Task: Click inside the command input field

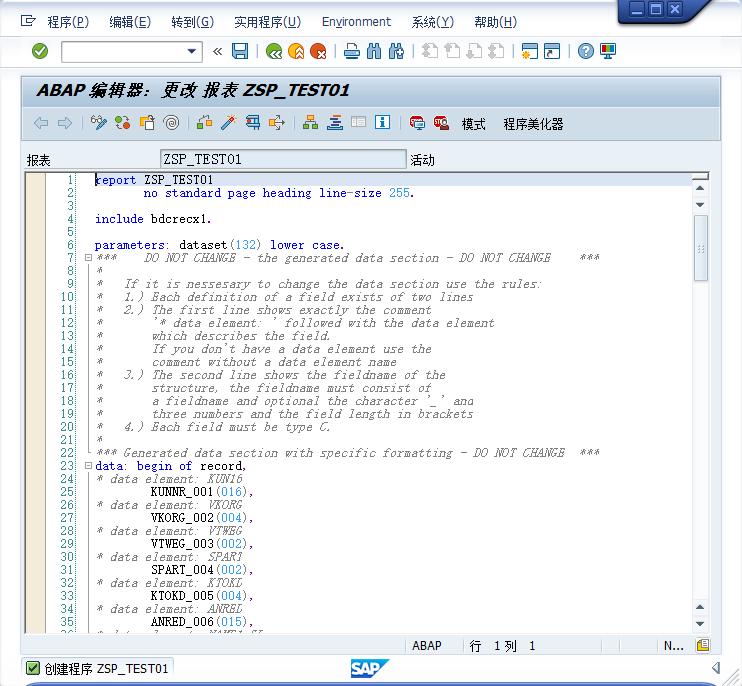Action: pyautogui.click(x=124, y=52)
